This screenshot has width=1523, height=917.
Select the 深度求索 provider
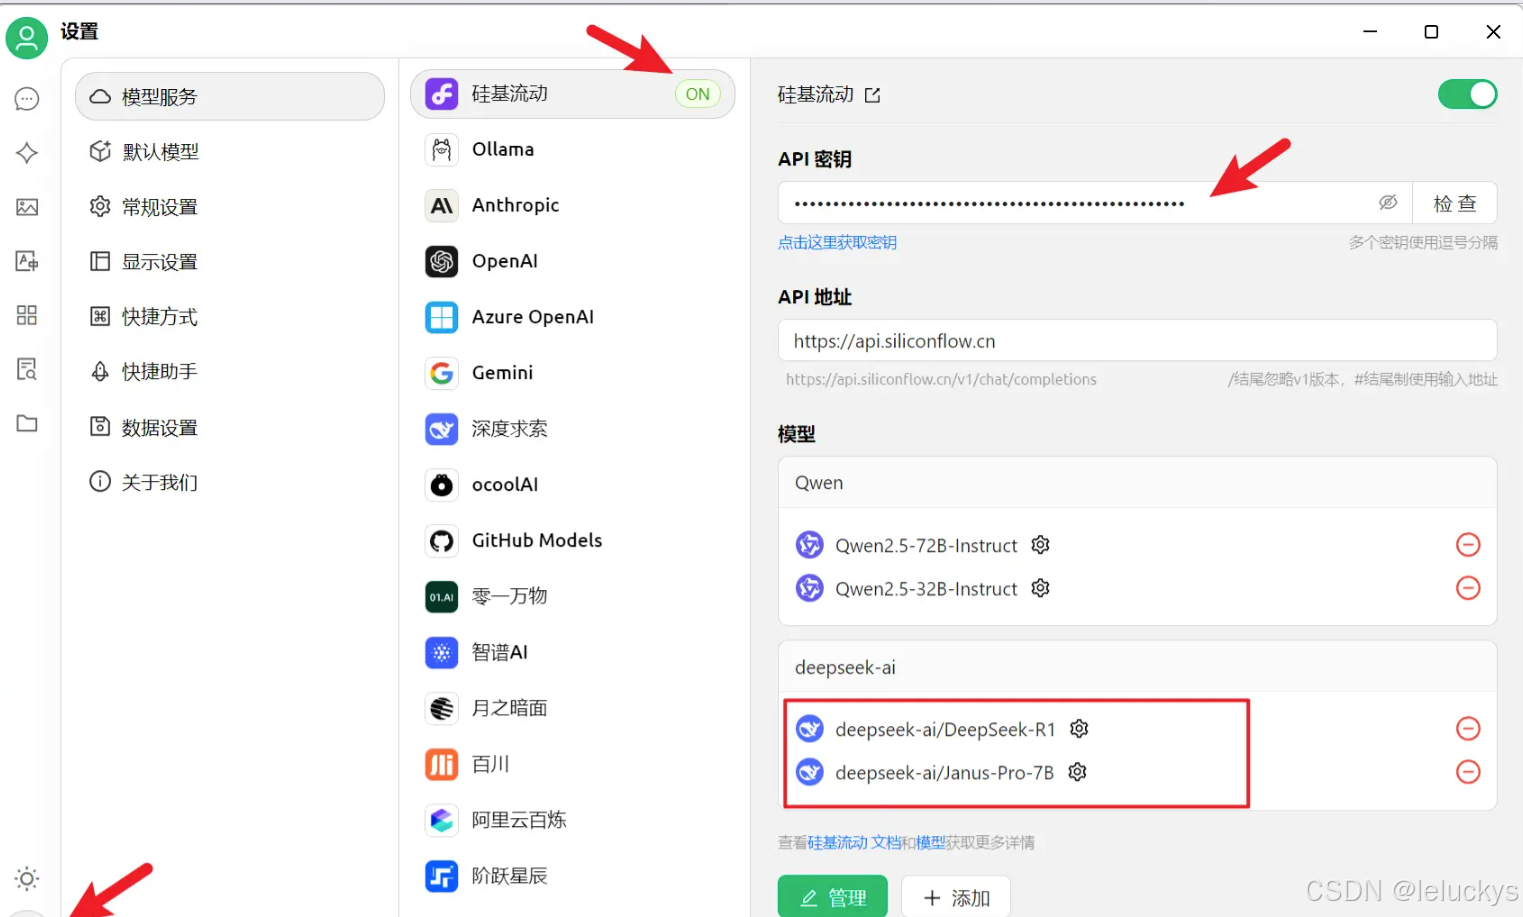coord(572,429)
